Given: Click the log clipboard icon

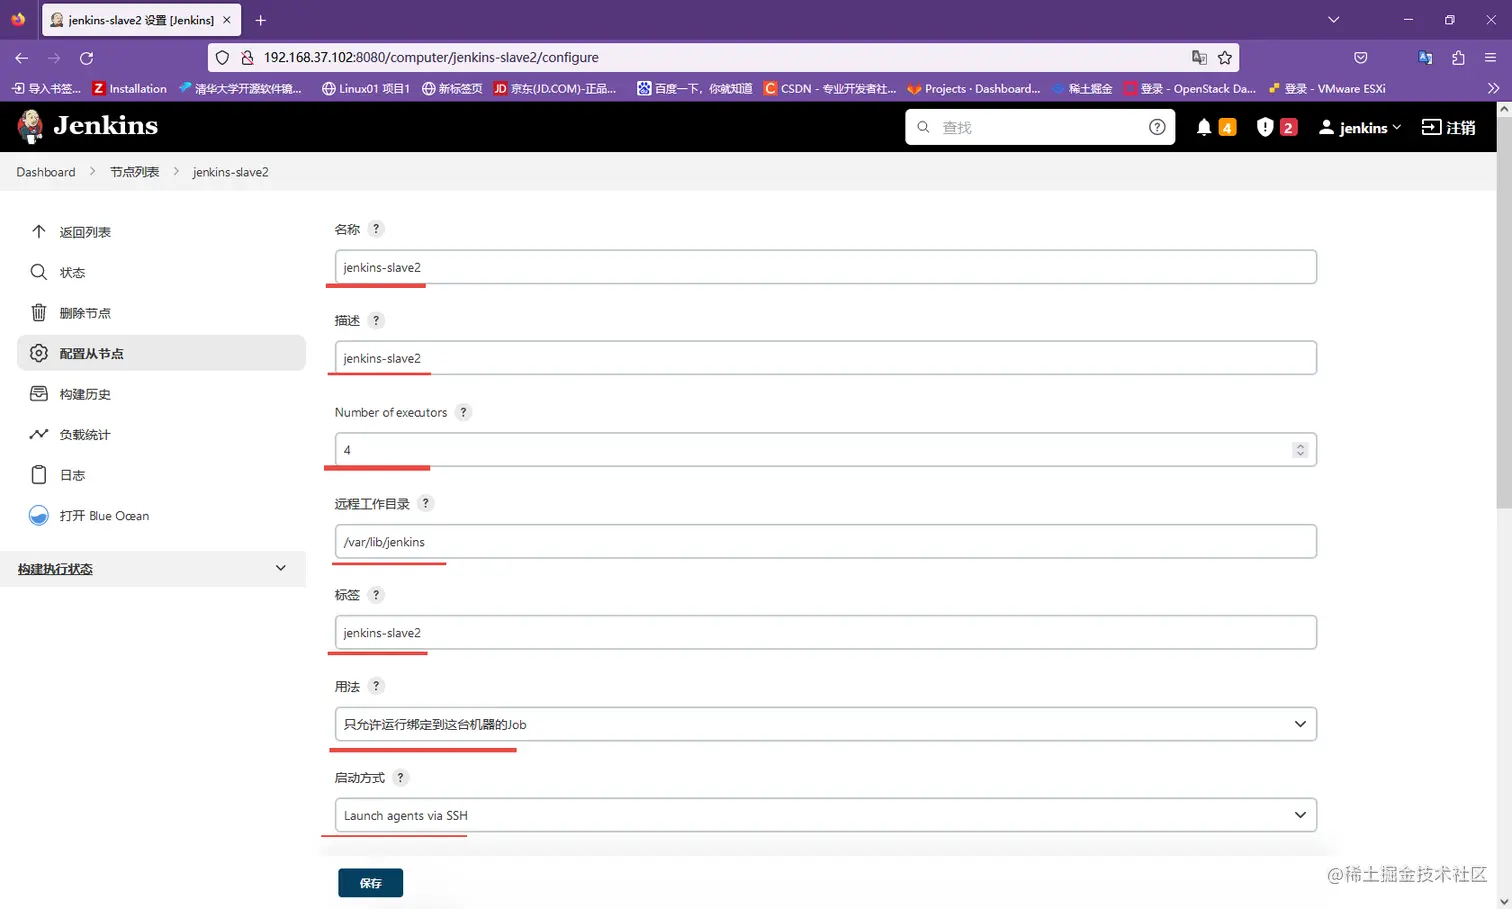Looking at the screenshot, I should click(39, 475).
